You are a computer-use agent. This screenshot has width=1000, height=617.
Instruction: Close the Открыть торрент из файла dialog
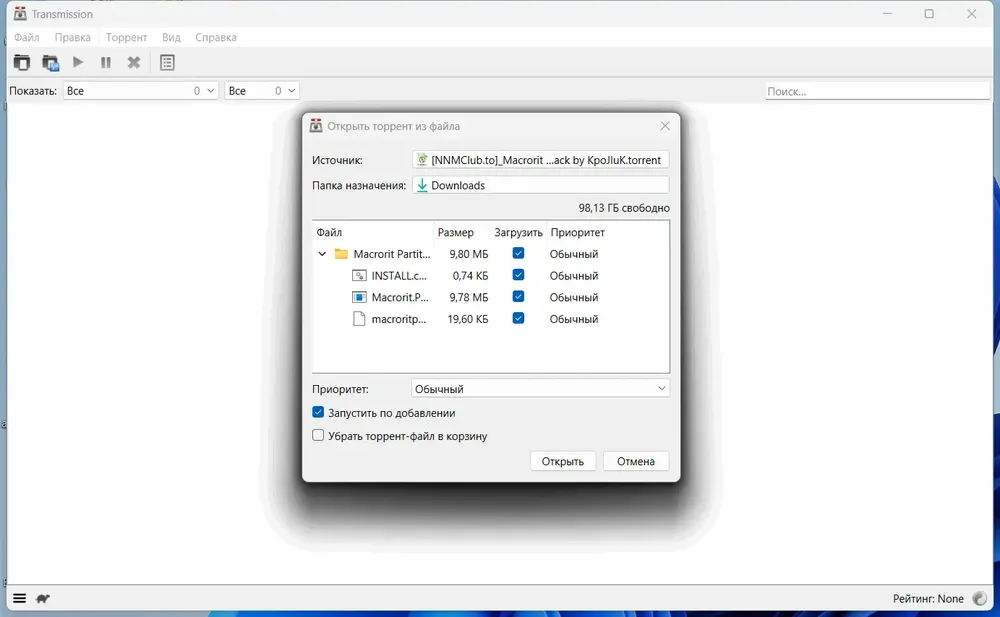665,126
